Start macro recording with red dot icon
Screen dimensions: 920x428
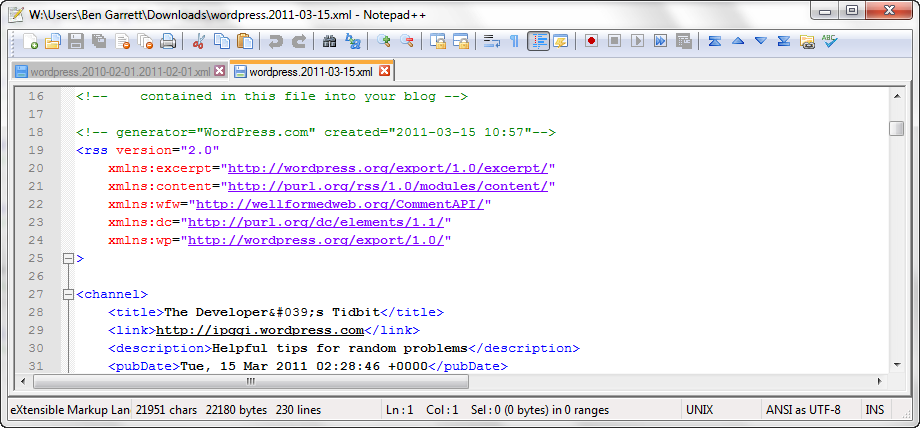point(591,41)
